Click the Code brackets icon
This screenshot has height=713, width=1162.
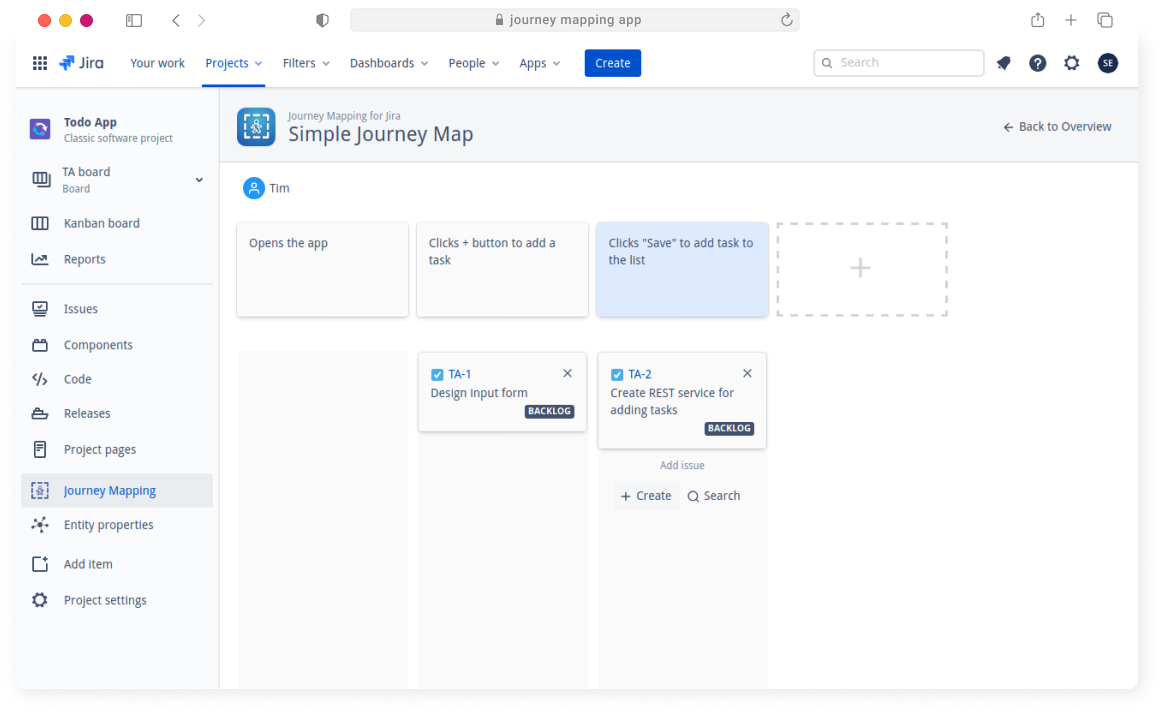[40, 379]
